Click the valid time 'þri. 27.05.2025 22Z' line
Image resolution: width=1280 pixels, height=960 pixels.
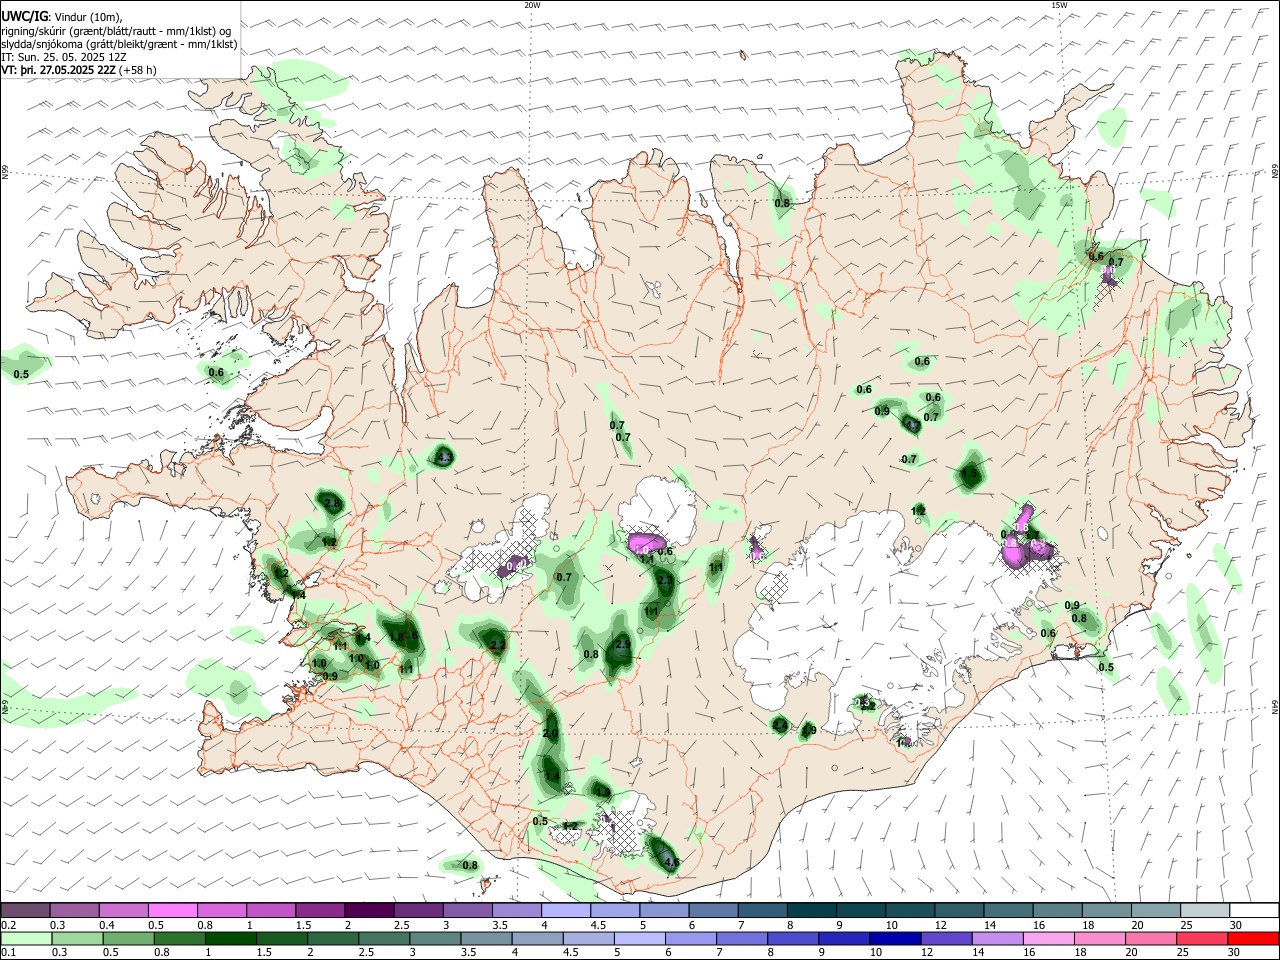click(x=58, y=70)
